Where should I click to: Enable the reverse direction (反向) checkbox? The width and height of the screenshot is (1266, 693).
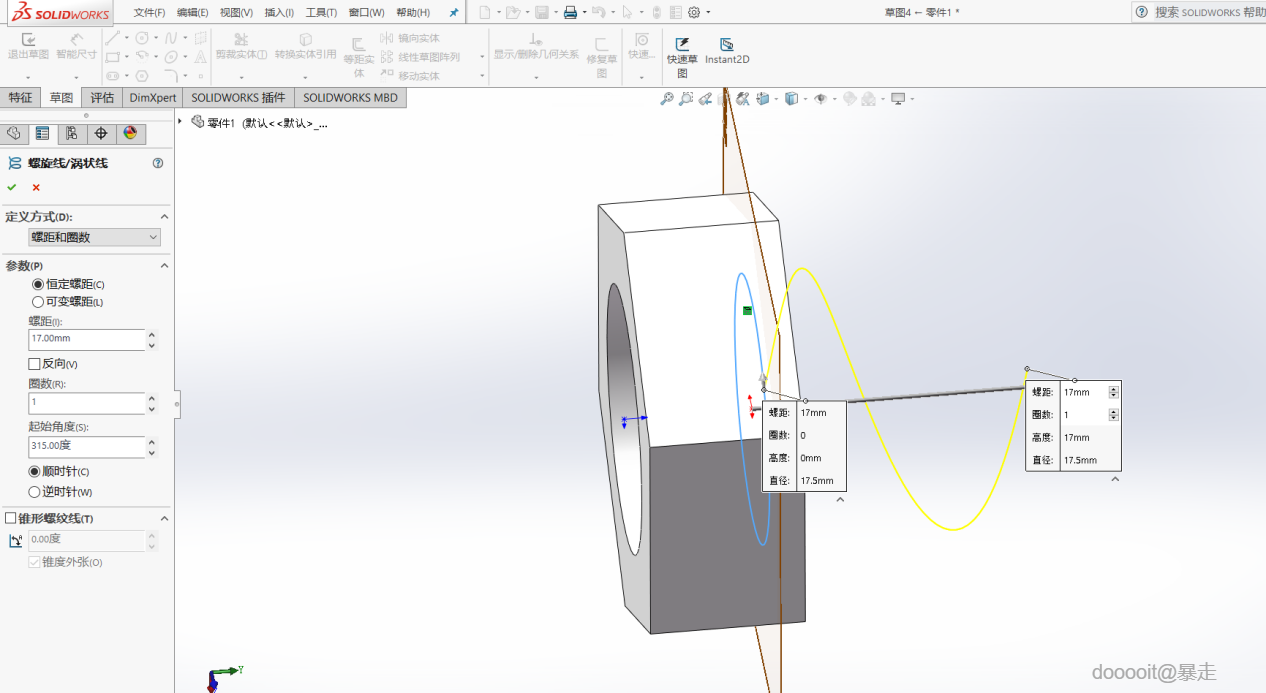[x=35, y=364]
